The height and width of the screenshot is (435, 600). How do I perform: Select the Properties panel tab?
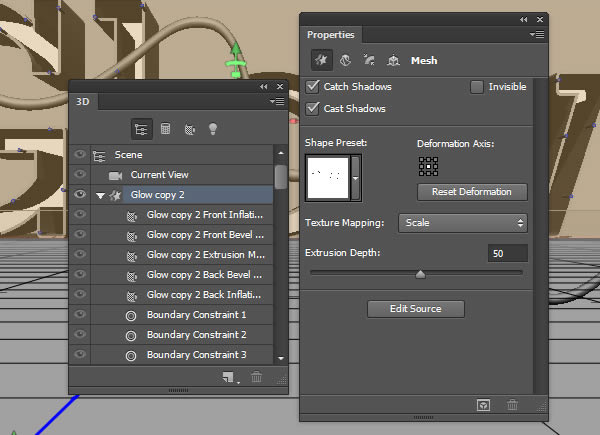click(x=331, y=35)
